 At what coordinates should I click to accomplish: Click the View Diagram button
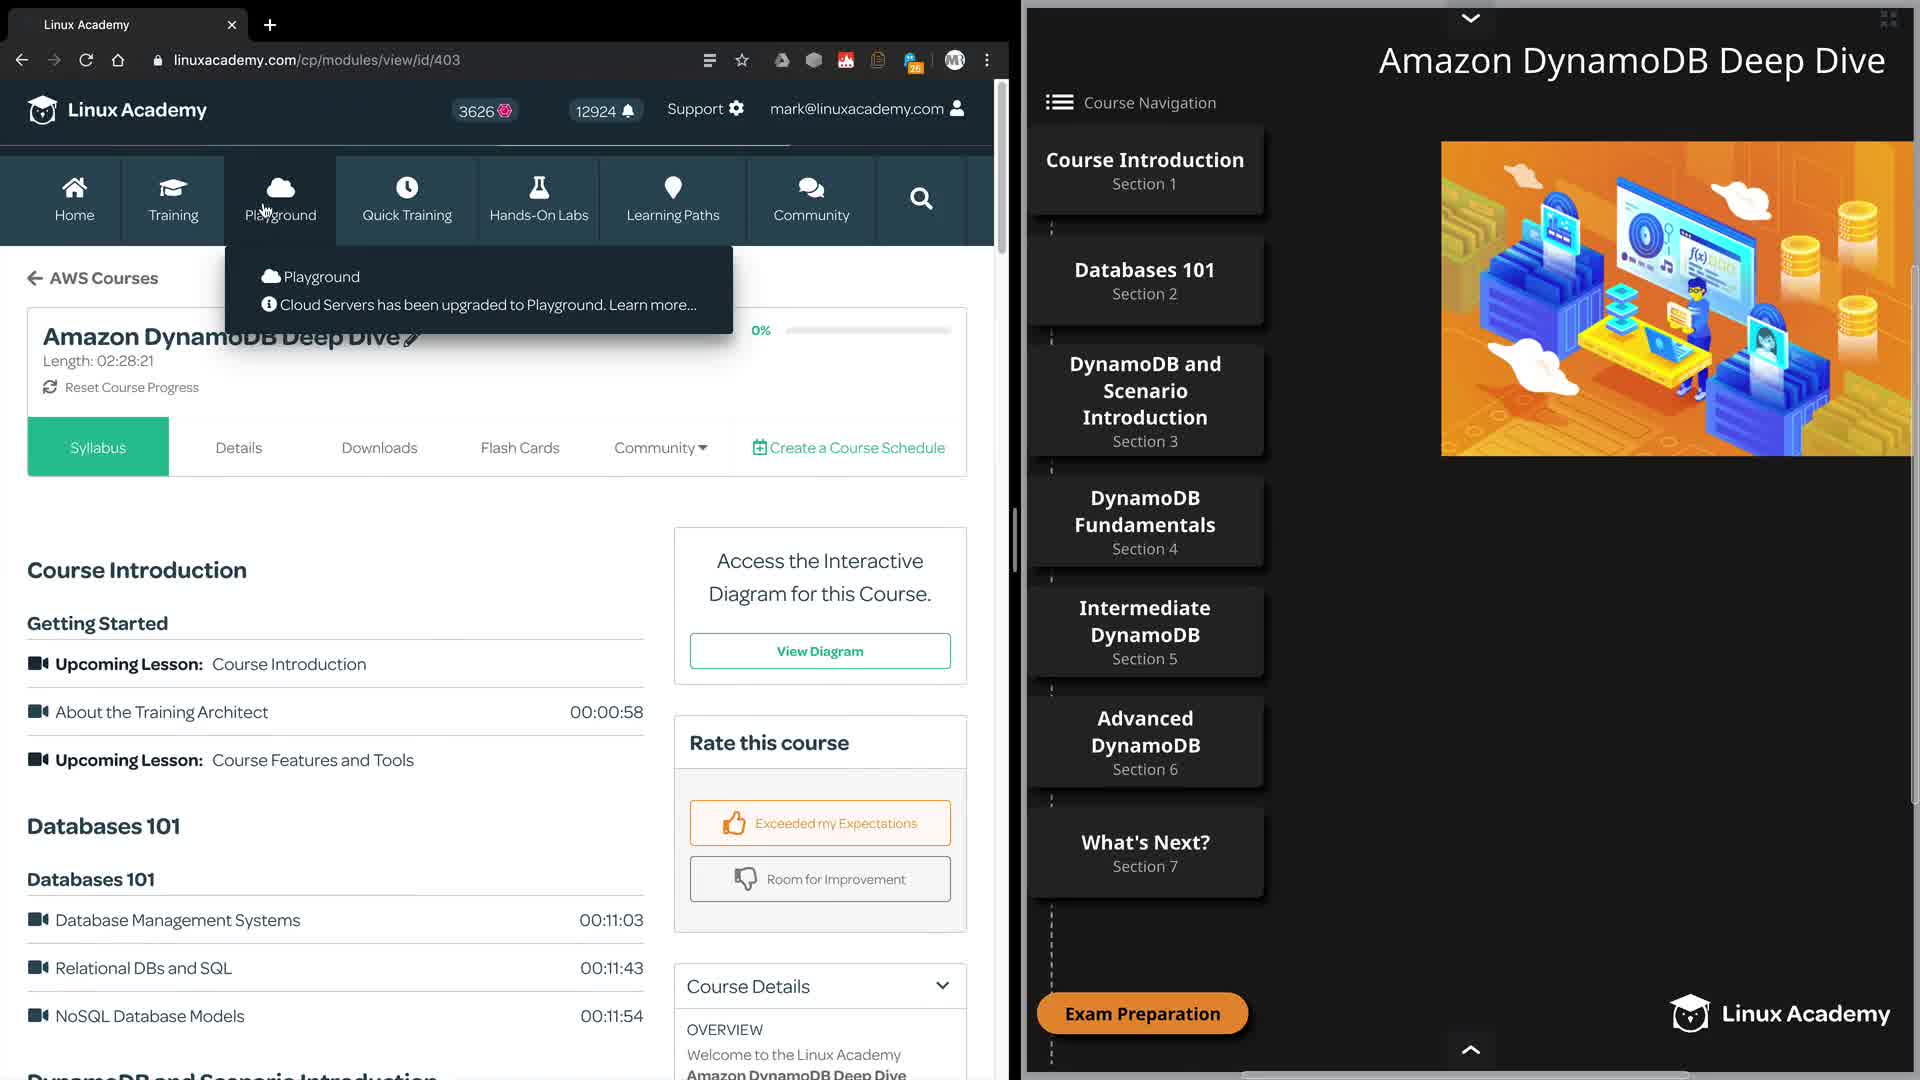pyautogui.click(x=820, y=651)
